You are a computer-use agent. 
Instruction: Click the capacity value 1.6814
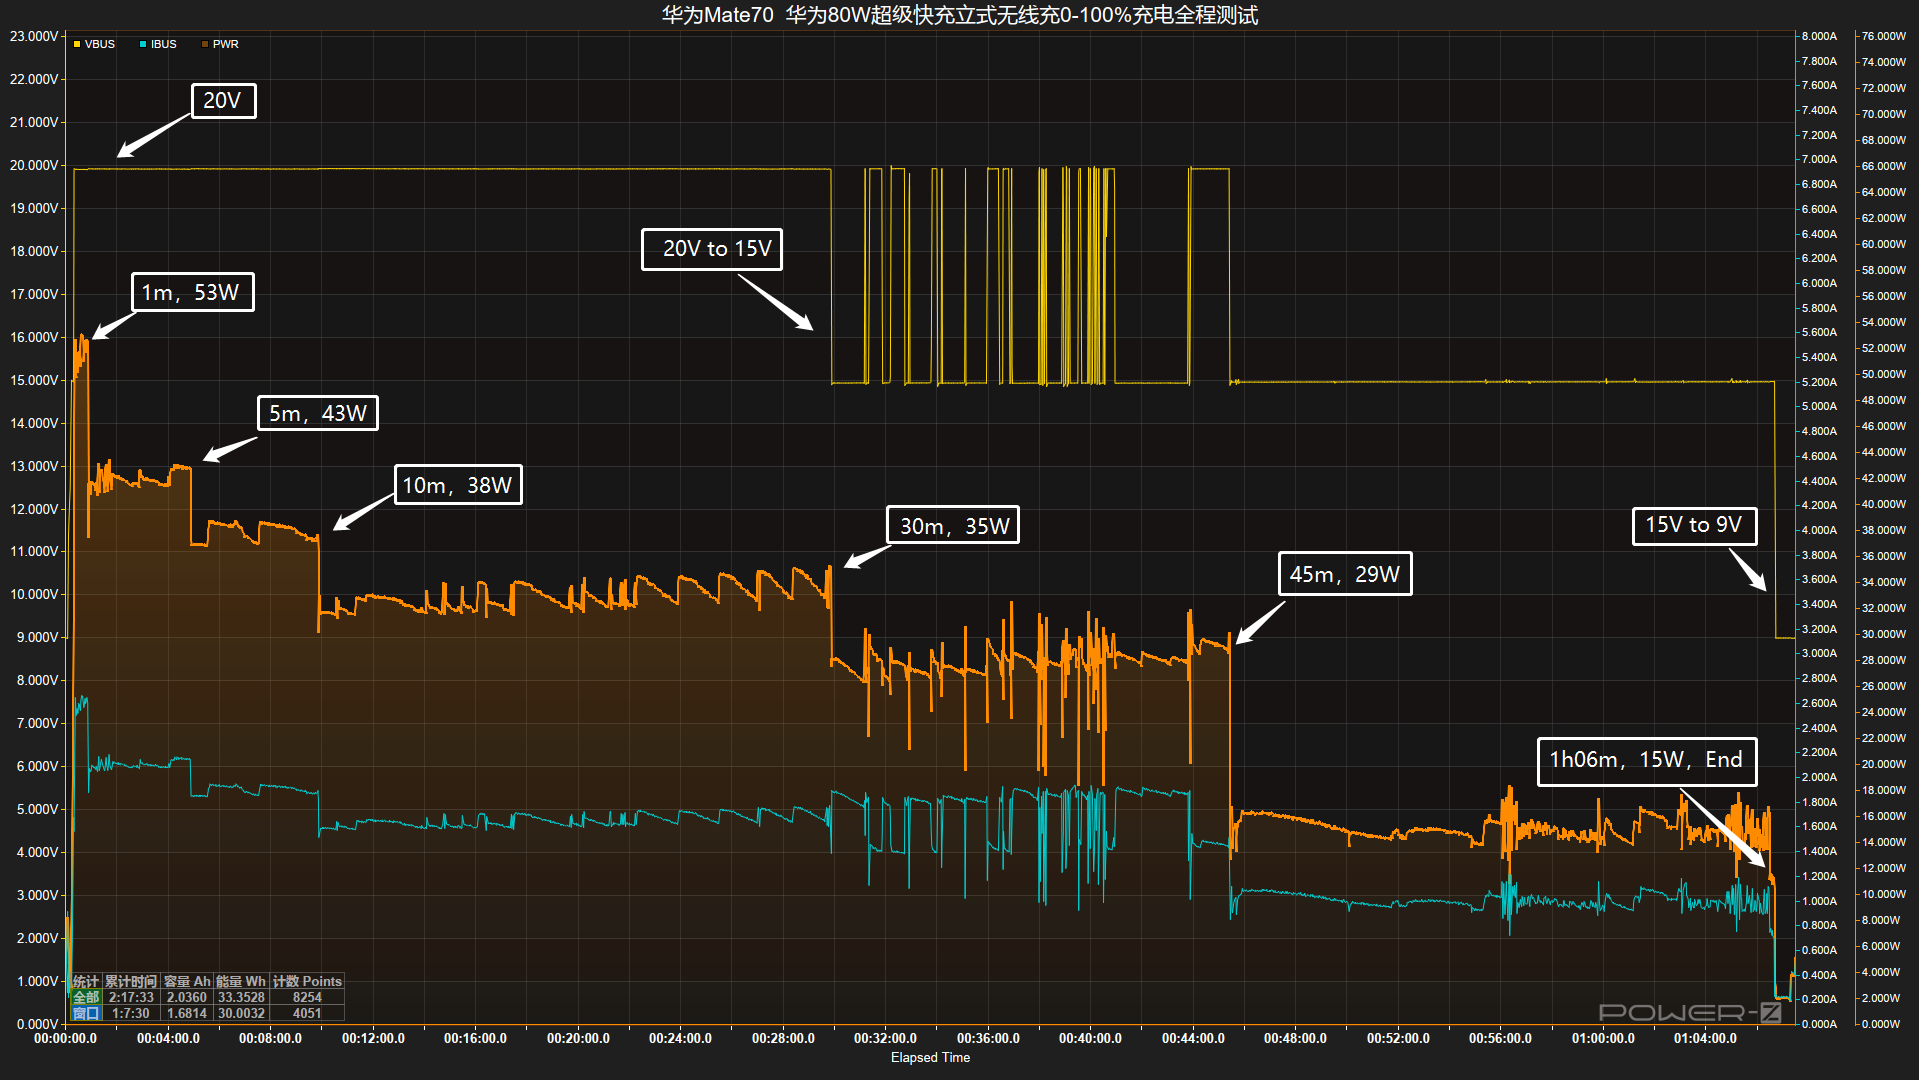[x=187, y=1013]
